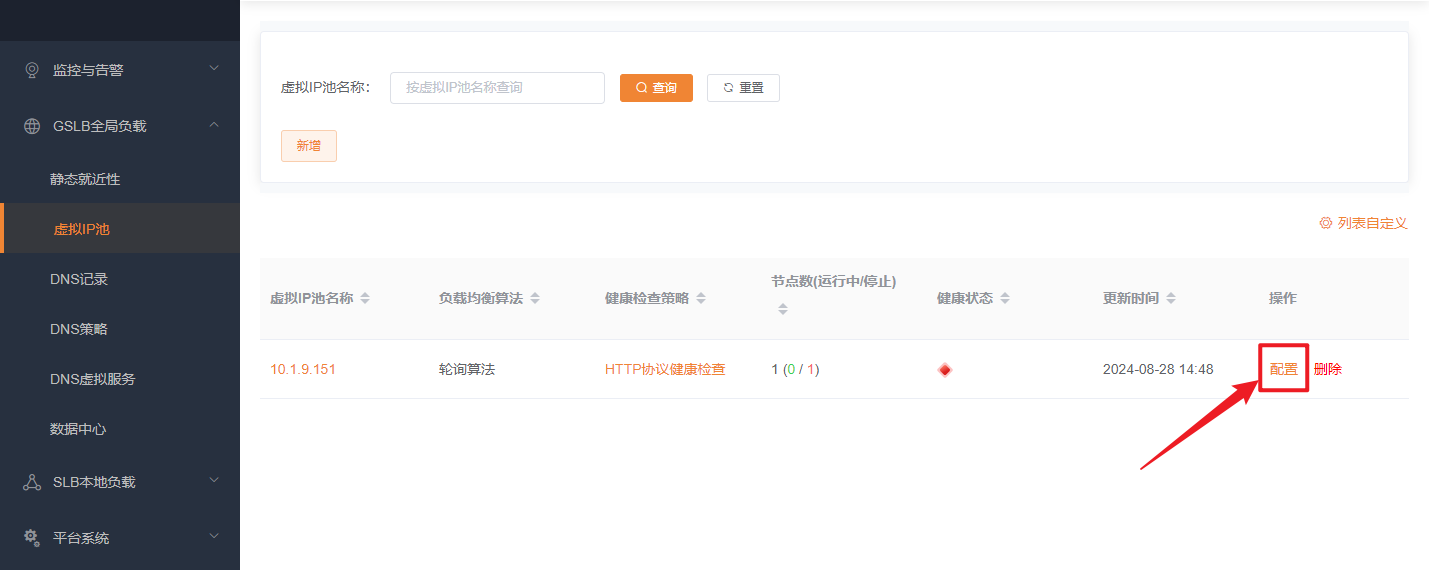Image resolution: width=1429 pixels, height=570 pixels.
Task: Sort by 负载均衡算法 column arrows
Action: pyautogui.click(x=535, y=299)
